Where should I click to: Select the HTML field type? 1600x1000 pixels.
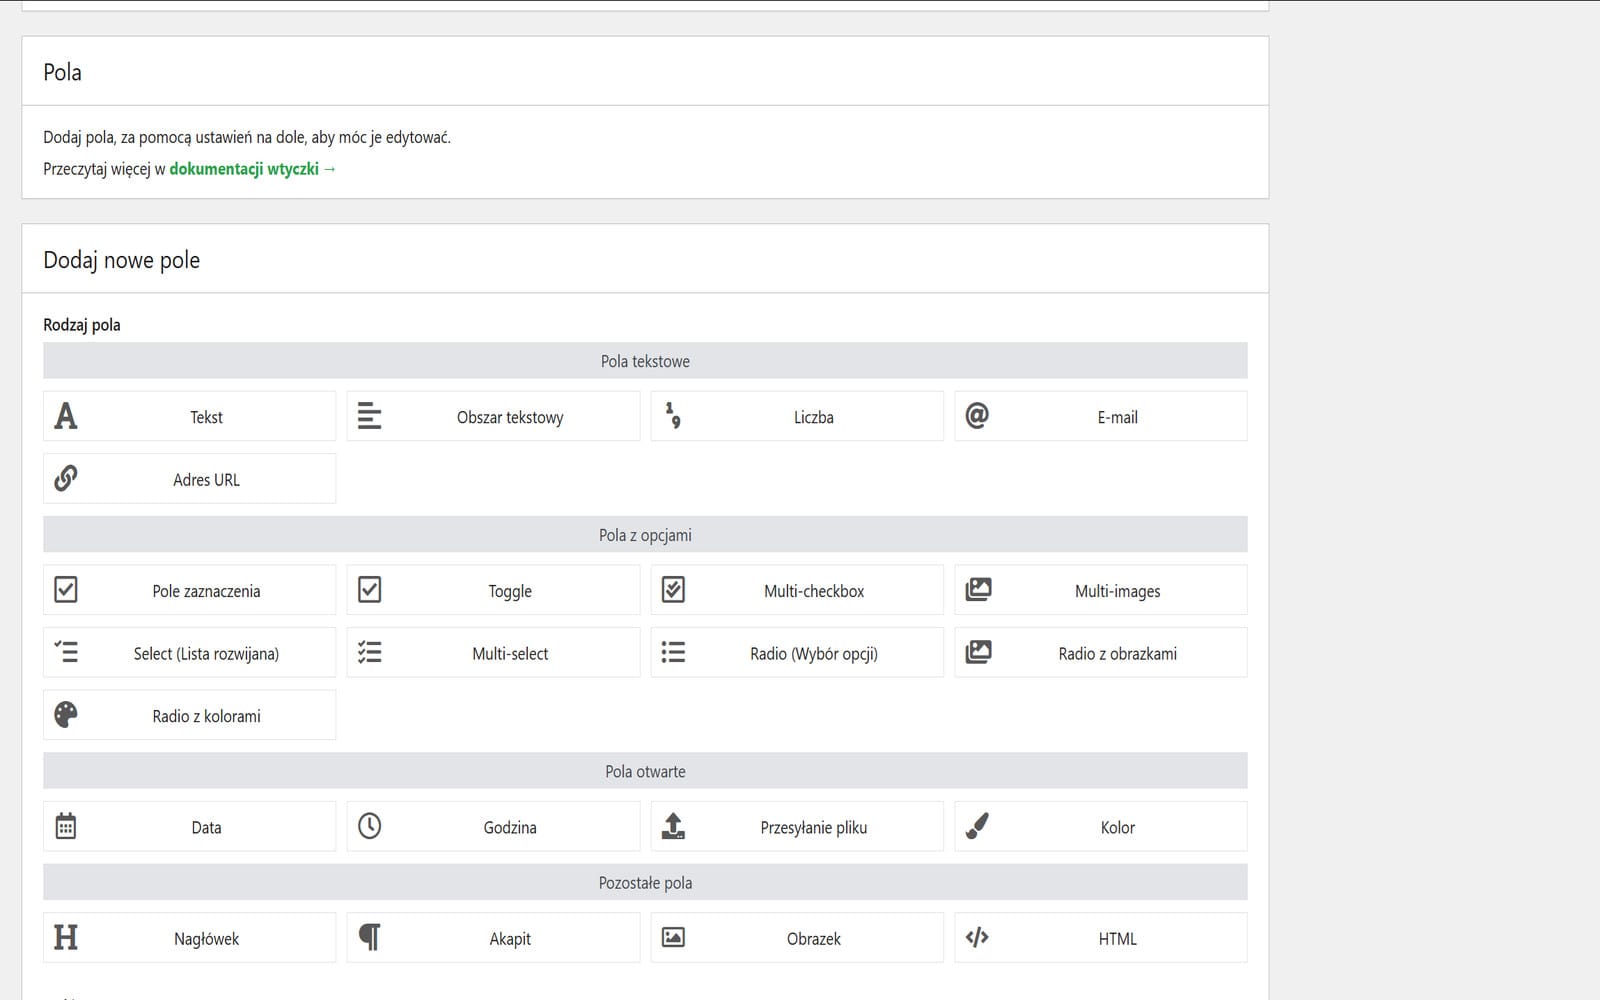pyautogui.click(x=1101, y=937)
